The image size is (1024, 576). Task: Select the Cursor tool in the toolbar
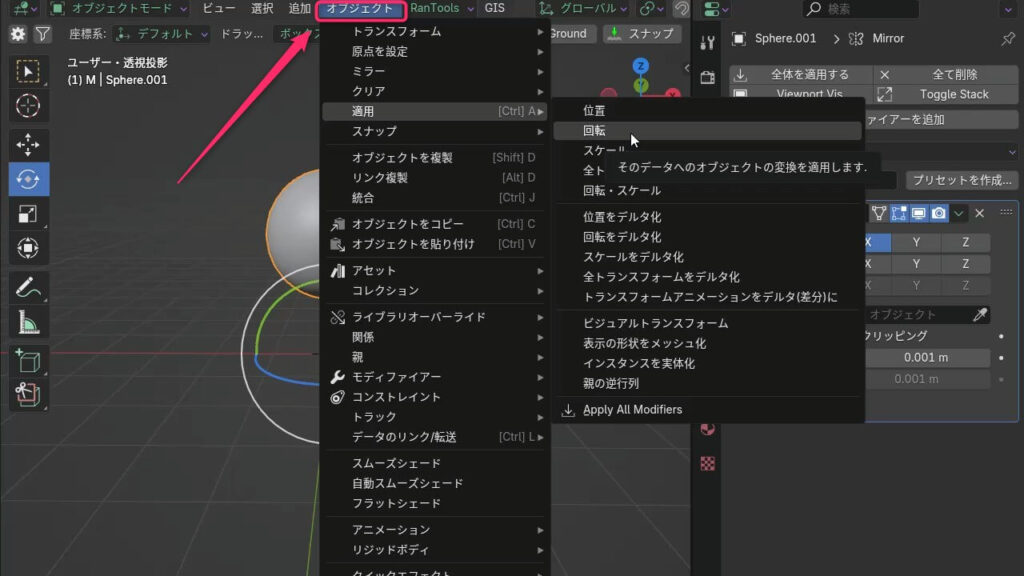click(28, 105)
